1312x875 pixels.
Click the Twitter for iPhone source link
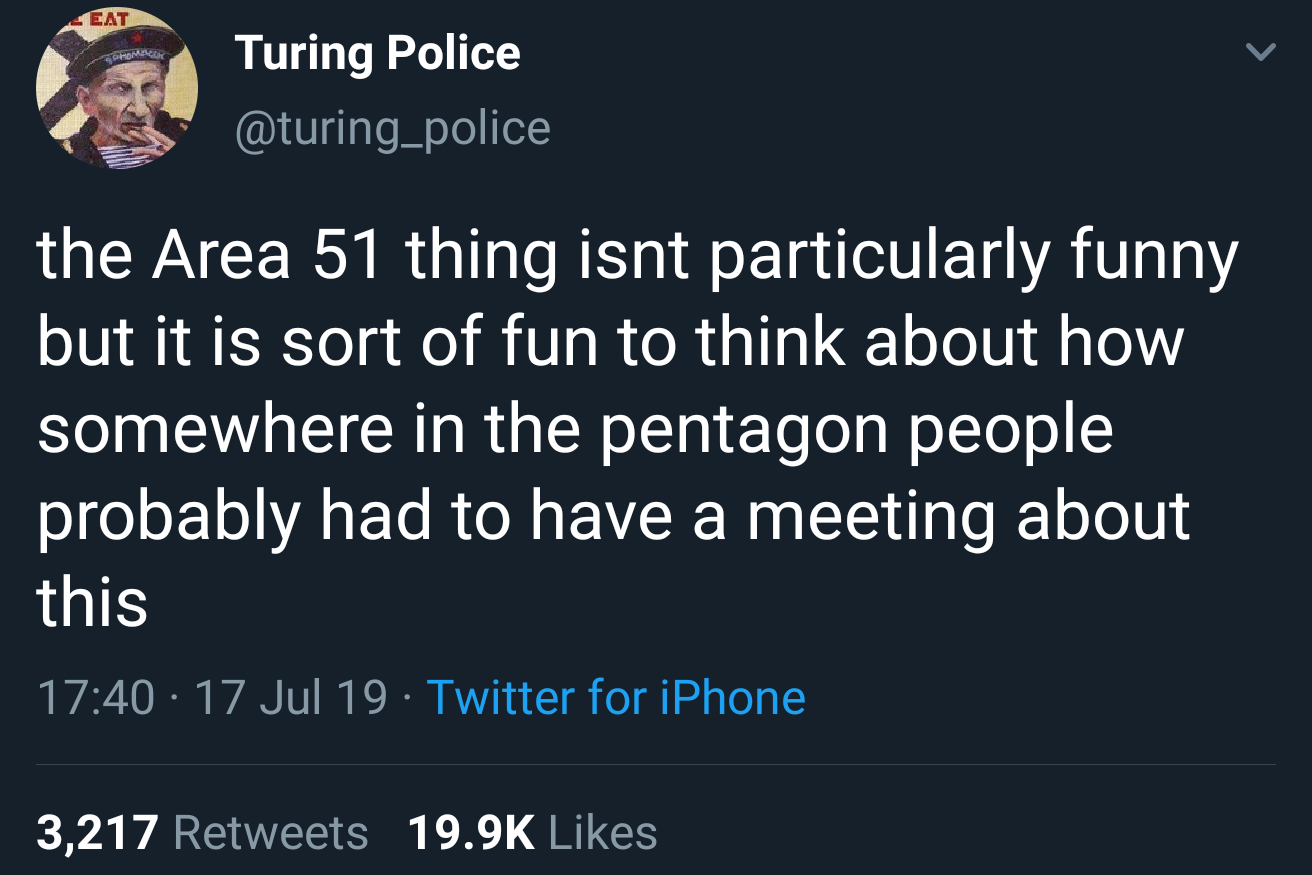[616, 697]
